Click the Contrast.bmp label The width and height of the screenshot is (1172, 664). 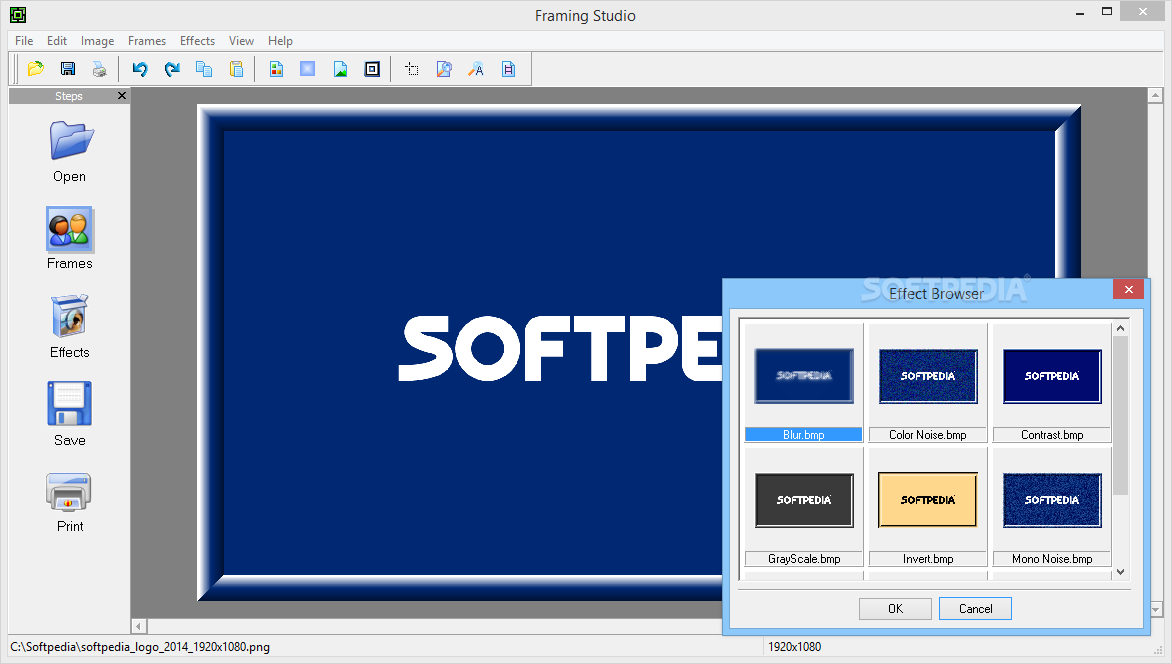coord(1052,434)
